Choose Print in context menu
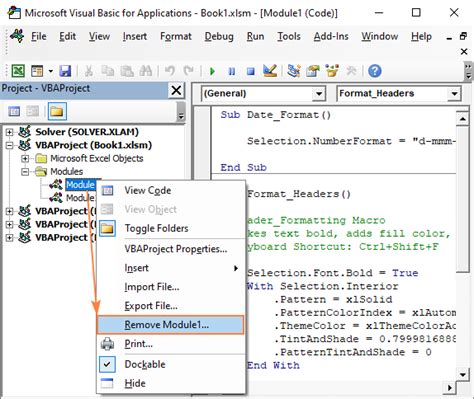Viewport: 474px width, 399px height. click(x=171, y=344)
